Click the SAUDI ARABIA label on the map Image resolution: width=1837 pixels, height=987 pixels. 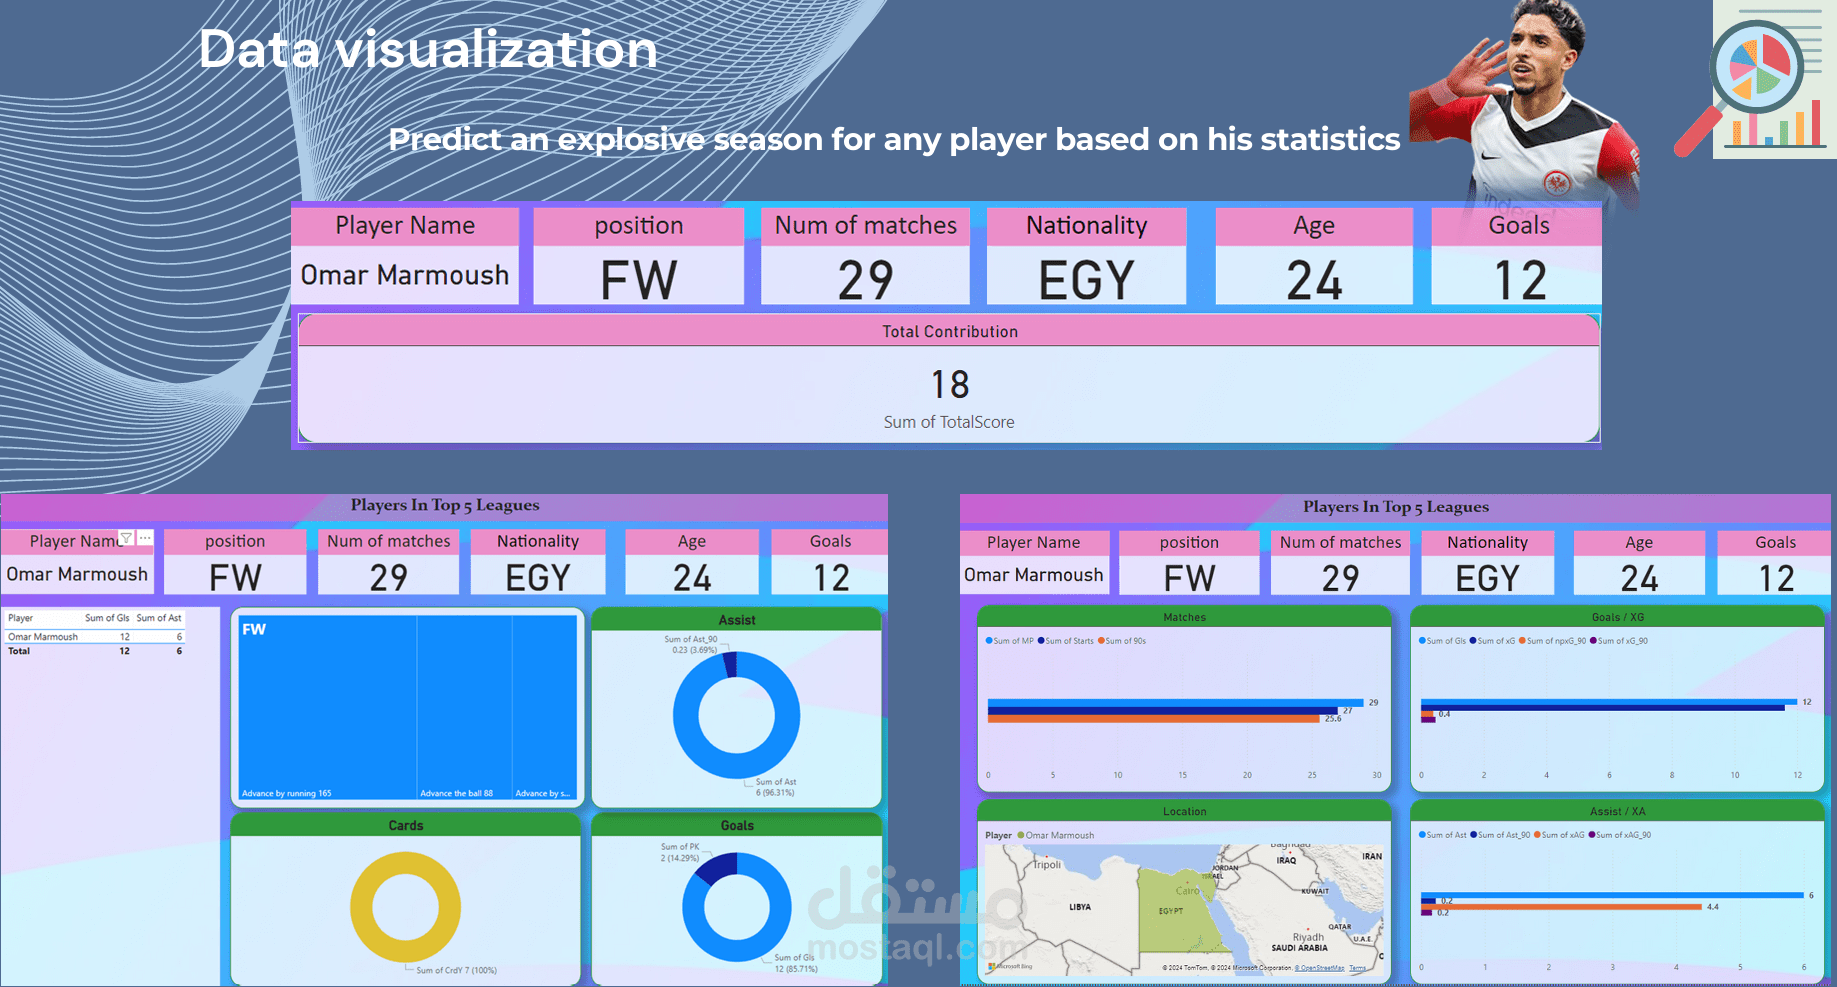point(1299,948)
